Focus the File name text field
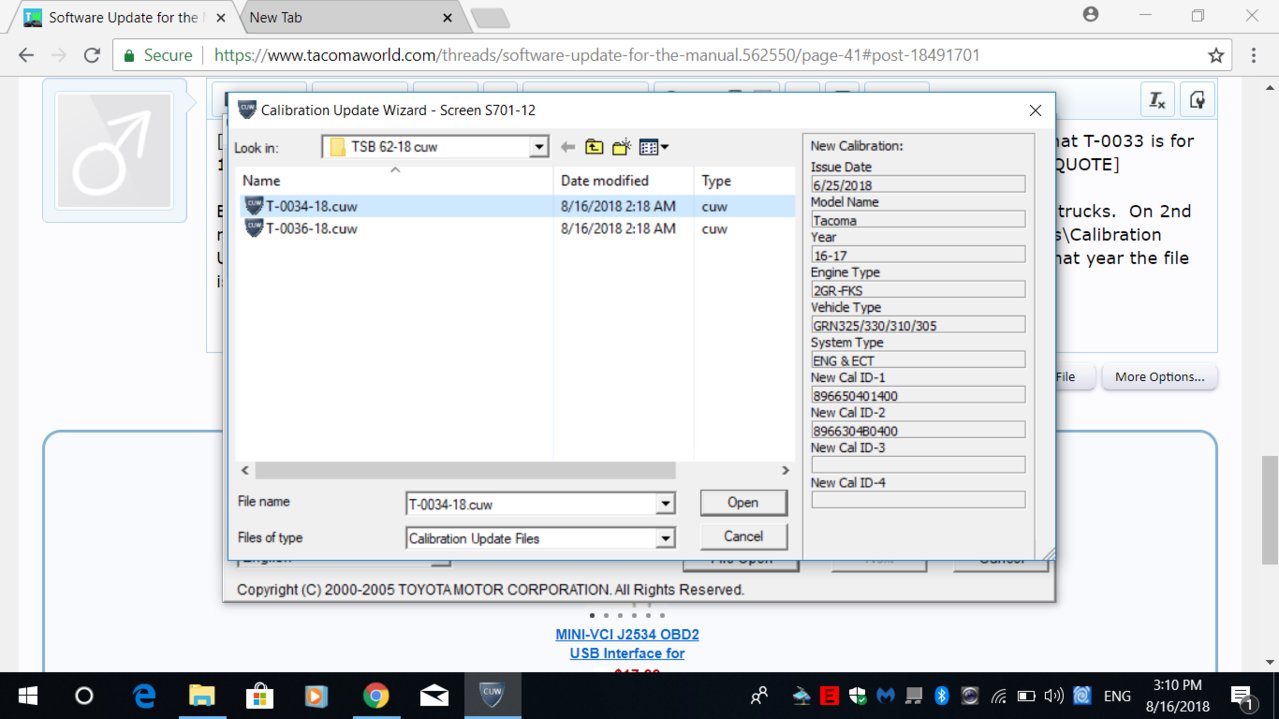This screenshot has height=719, width=1279. coord(531,505)
